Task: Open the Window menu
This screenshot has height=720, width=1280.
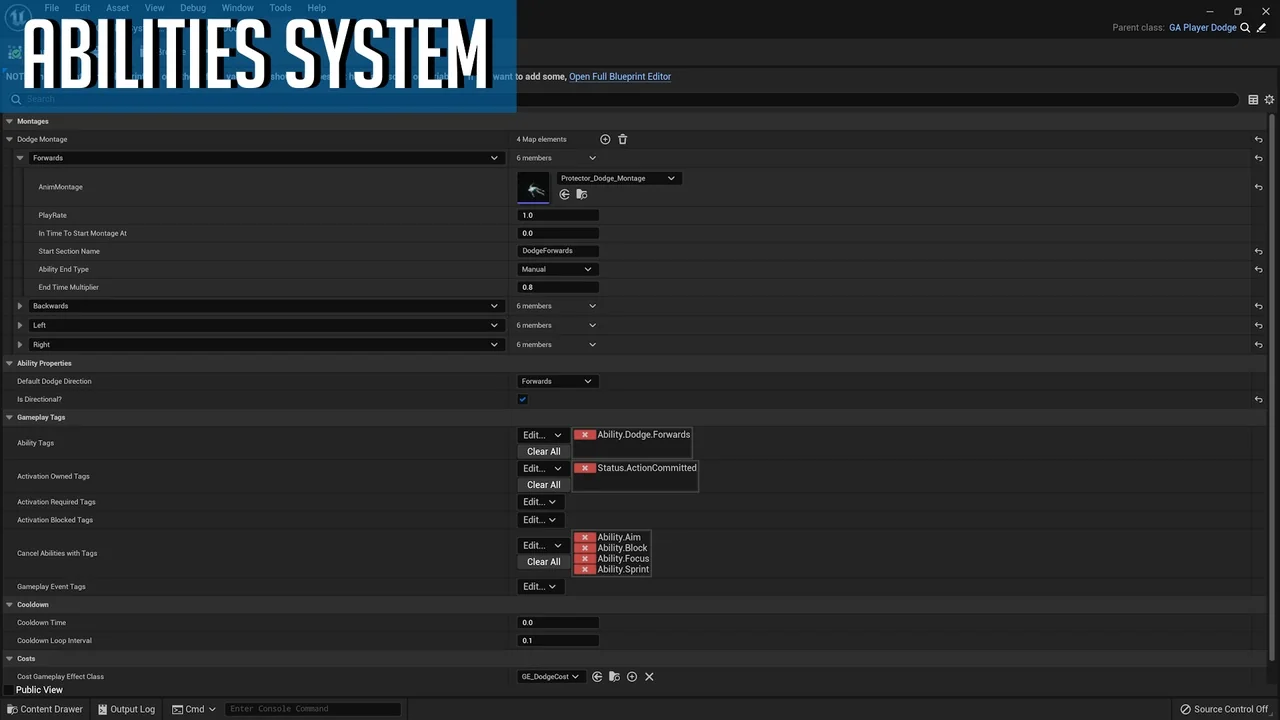Action: (x=237, y=8)
